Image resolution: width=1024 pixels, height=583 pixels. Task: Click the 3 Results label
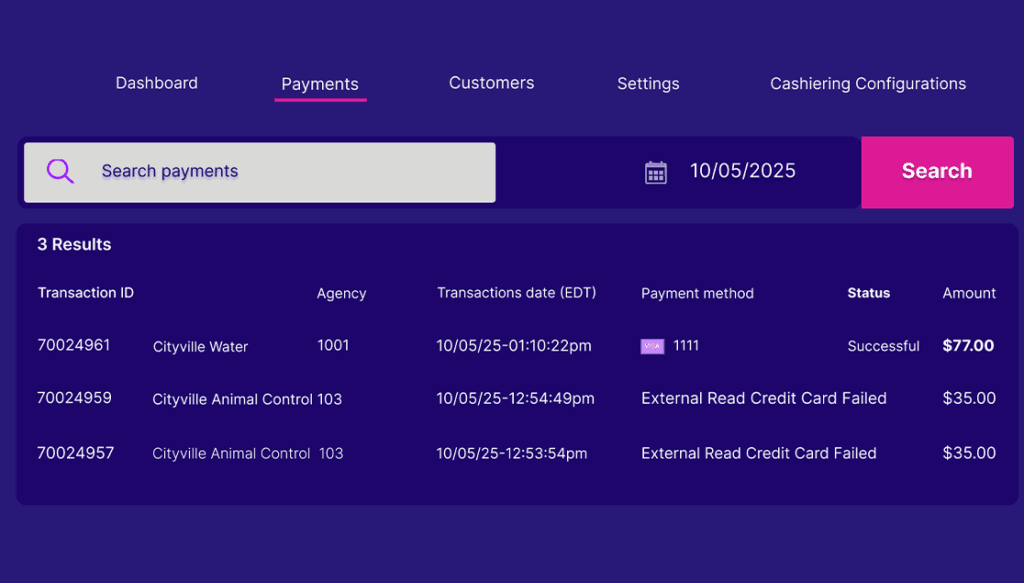pyautogui.click(x=73, y=244)
